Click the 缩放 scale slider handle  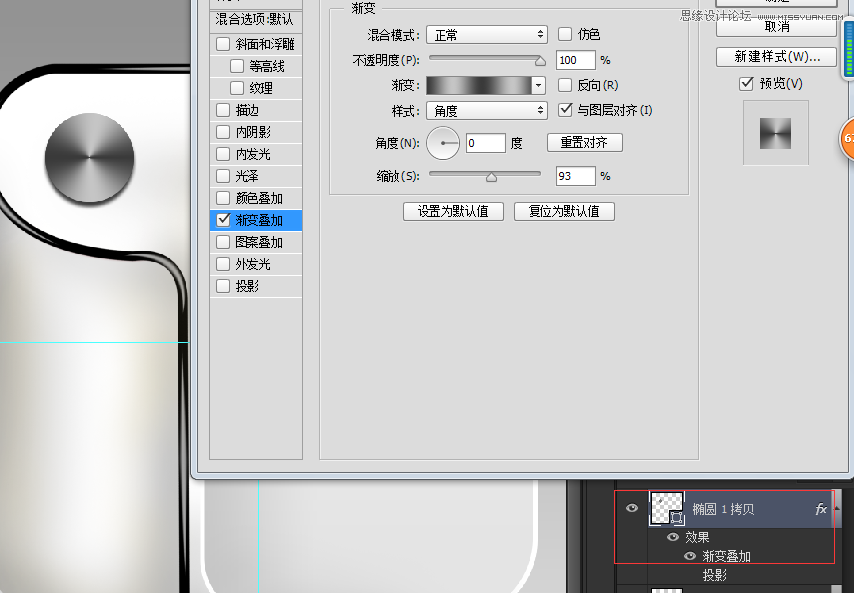491,177
